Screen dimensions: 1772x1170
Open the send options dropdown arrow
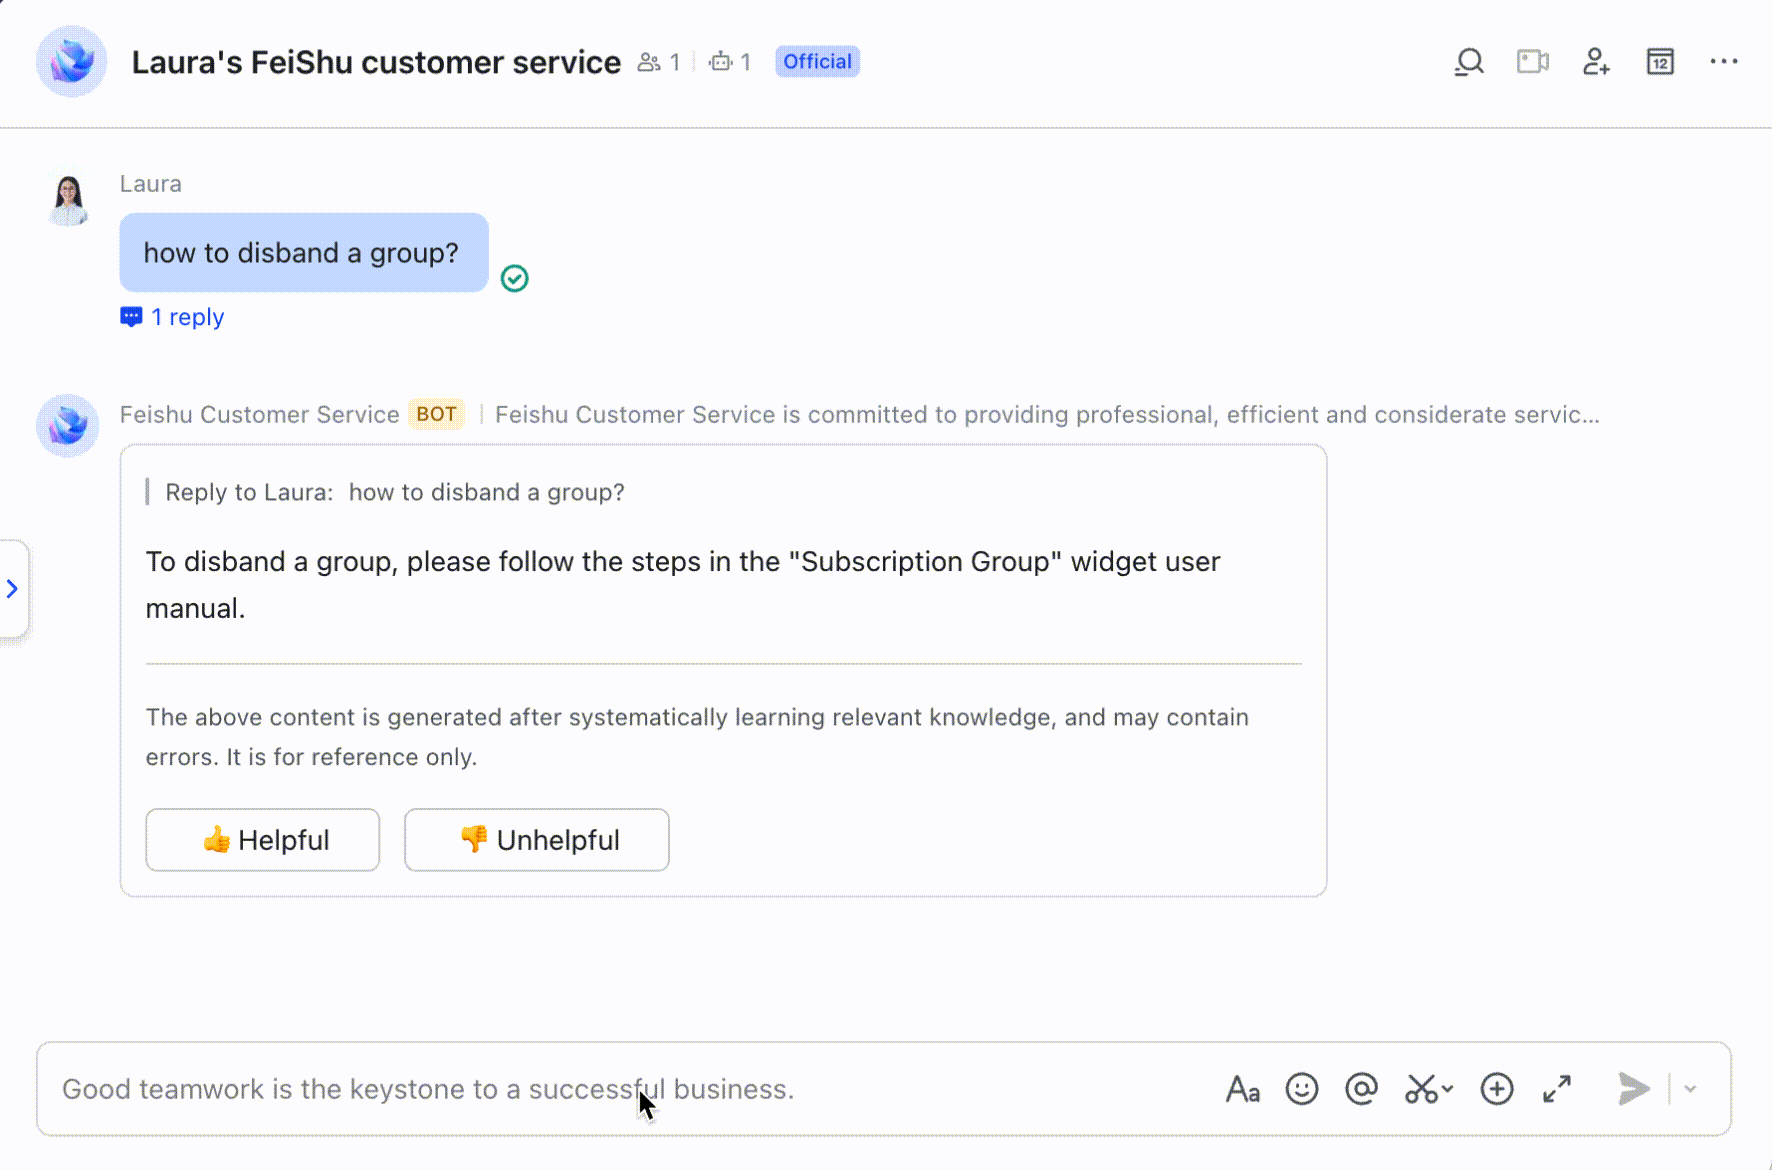pos(1690,1089)
